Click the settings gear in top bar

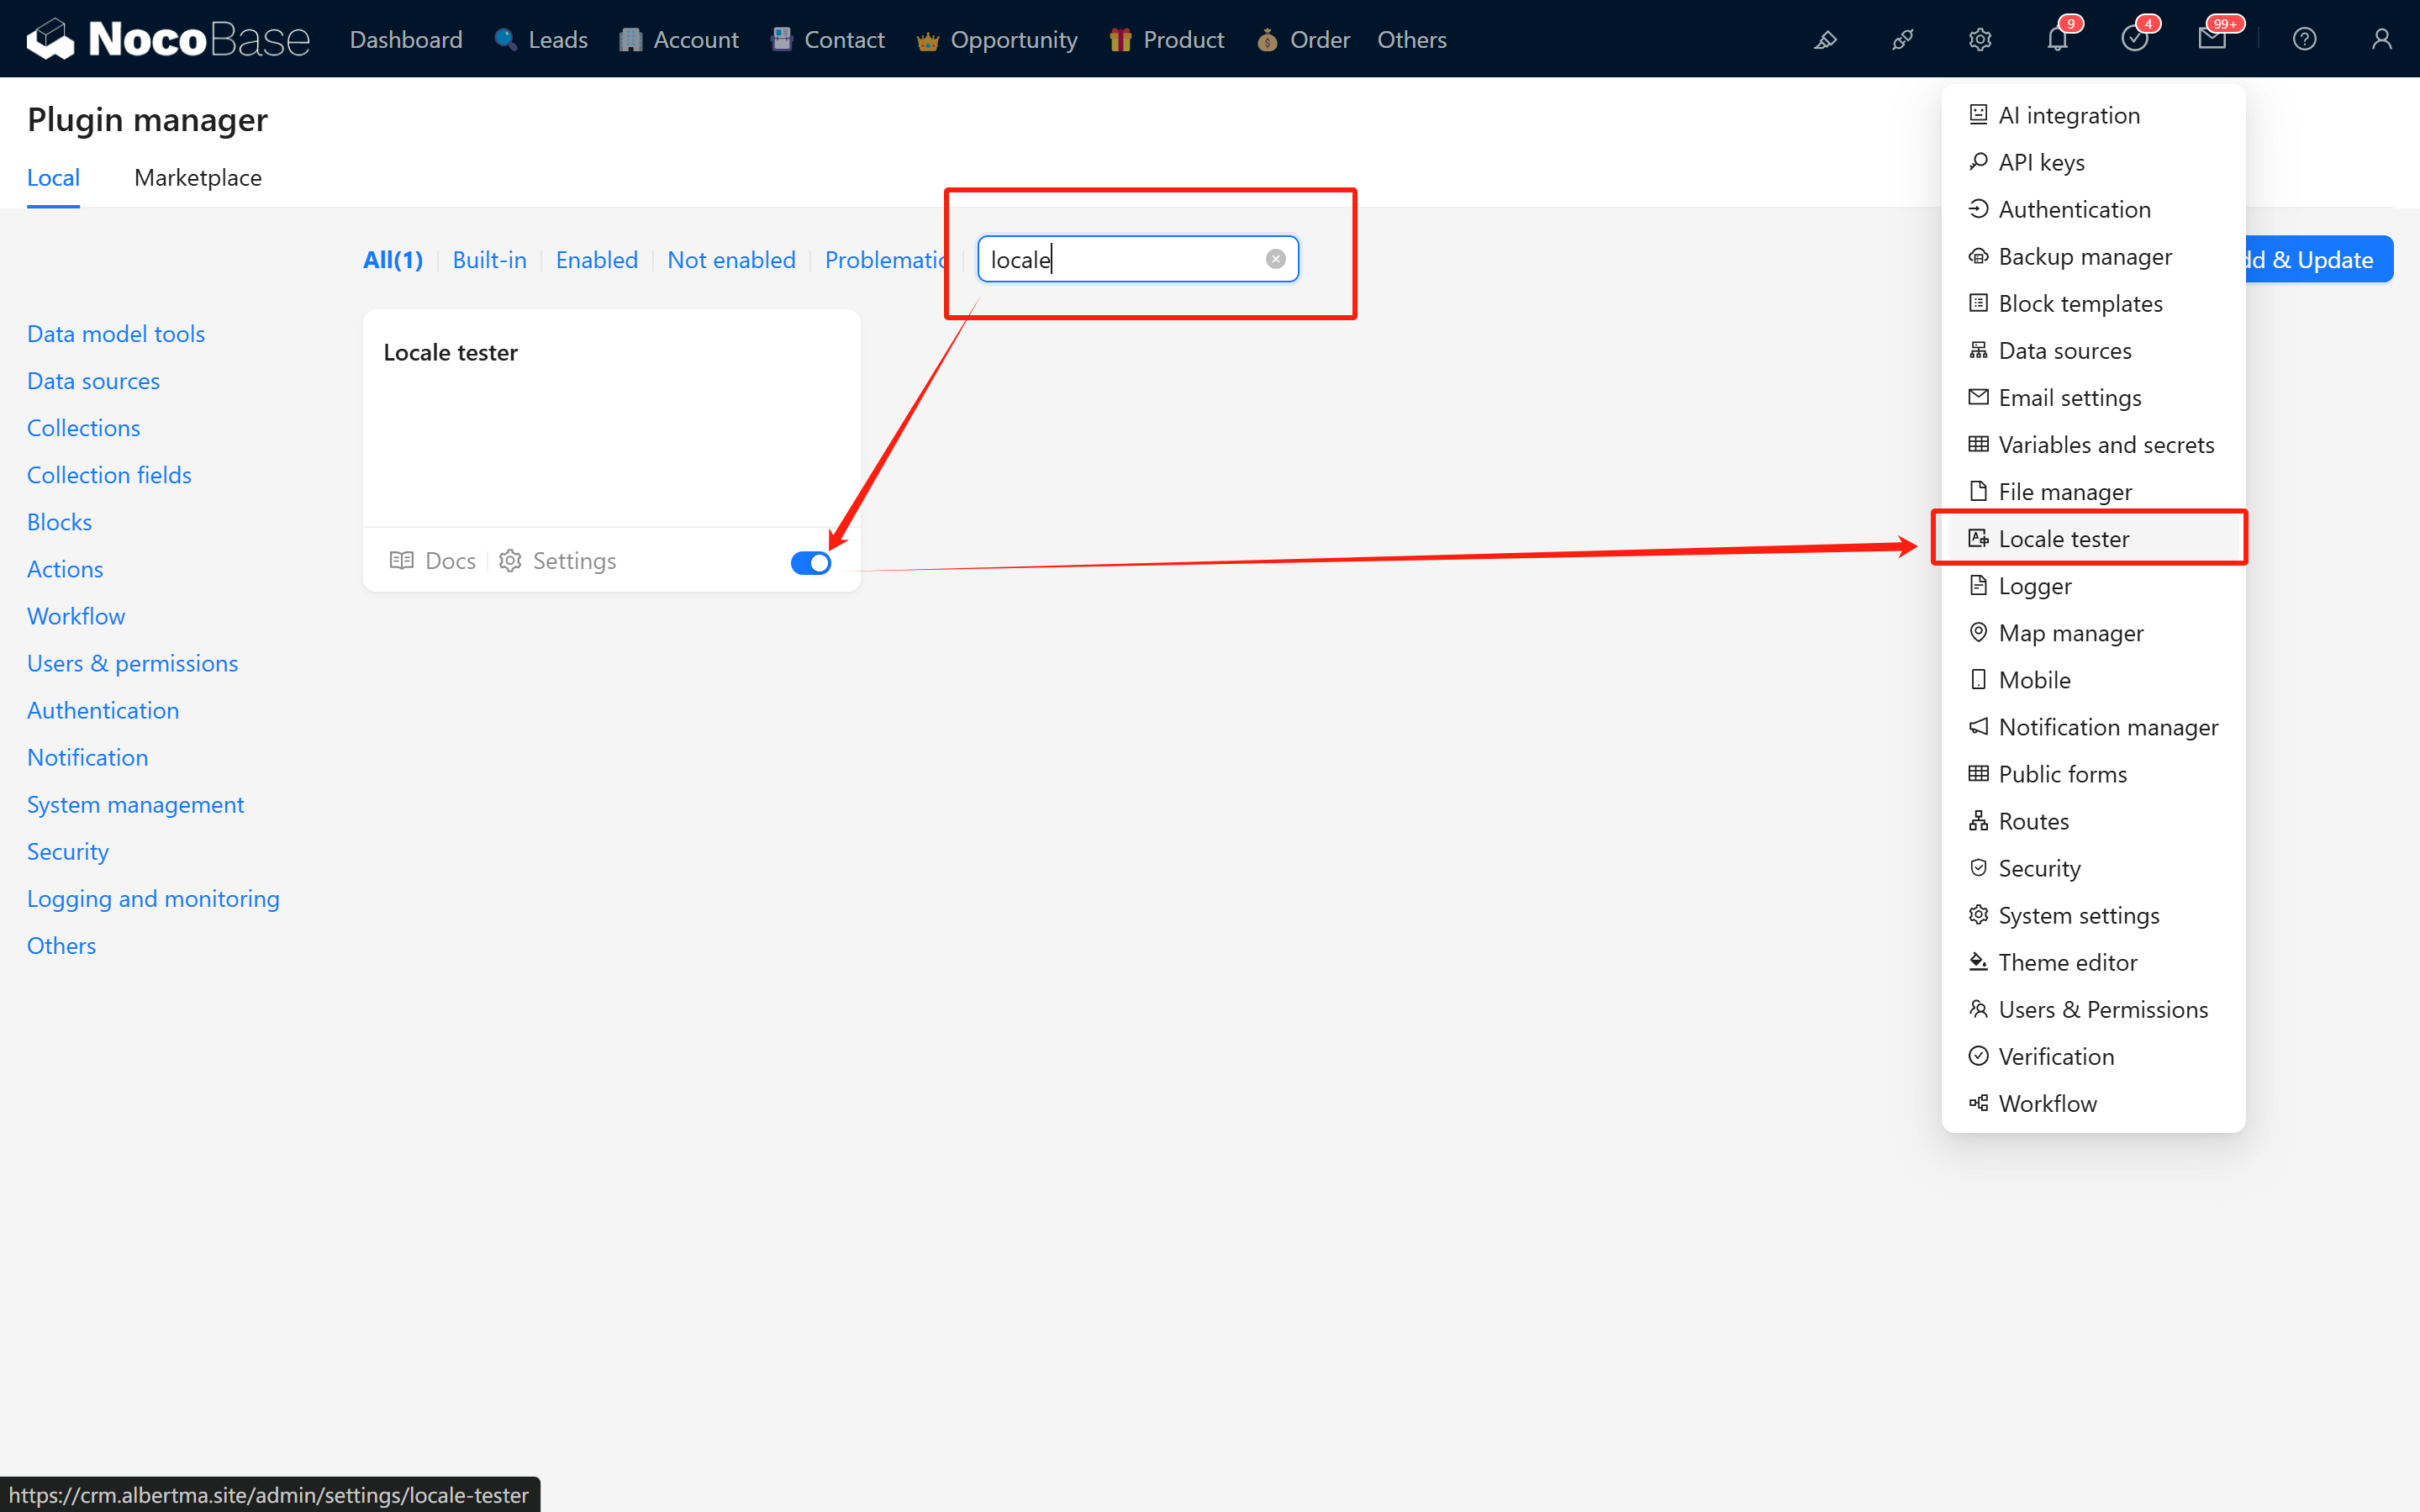click(x=1980, y=40)
